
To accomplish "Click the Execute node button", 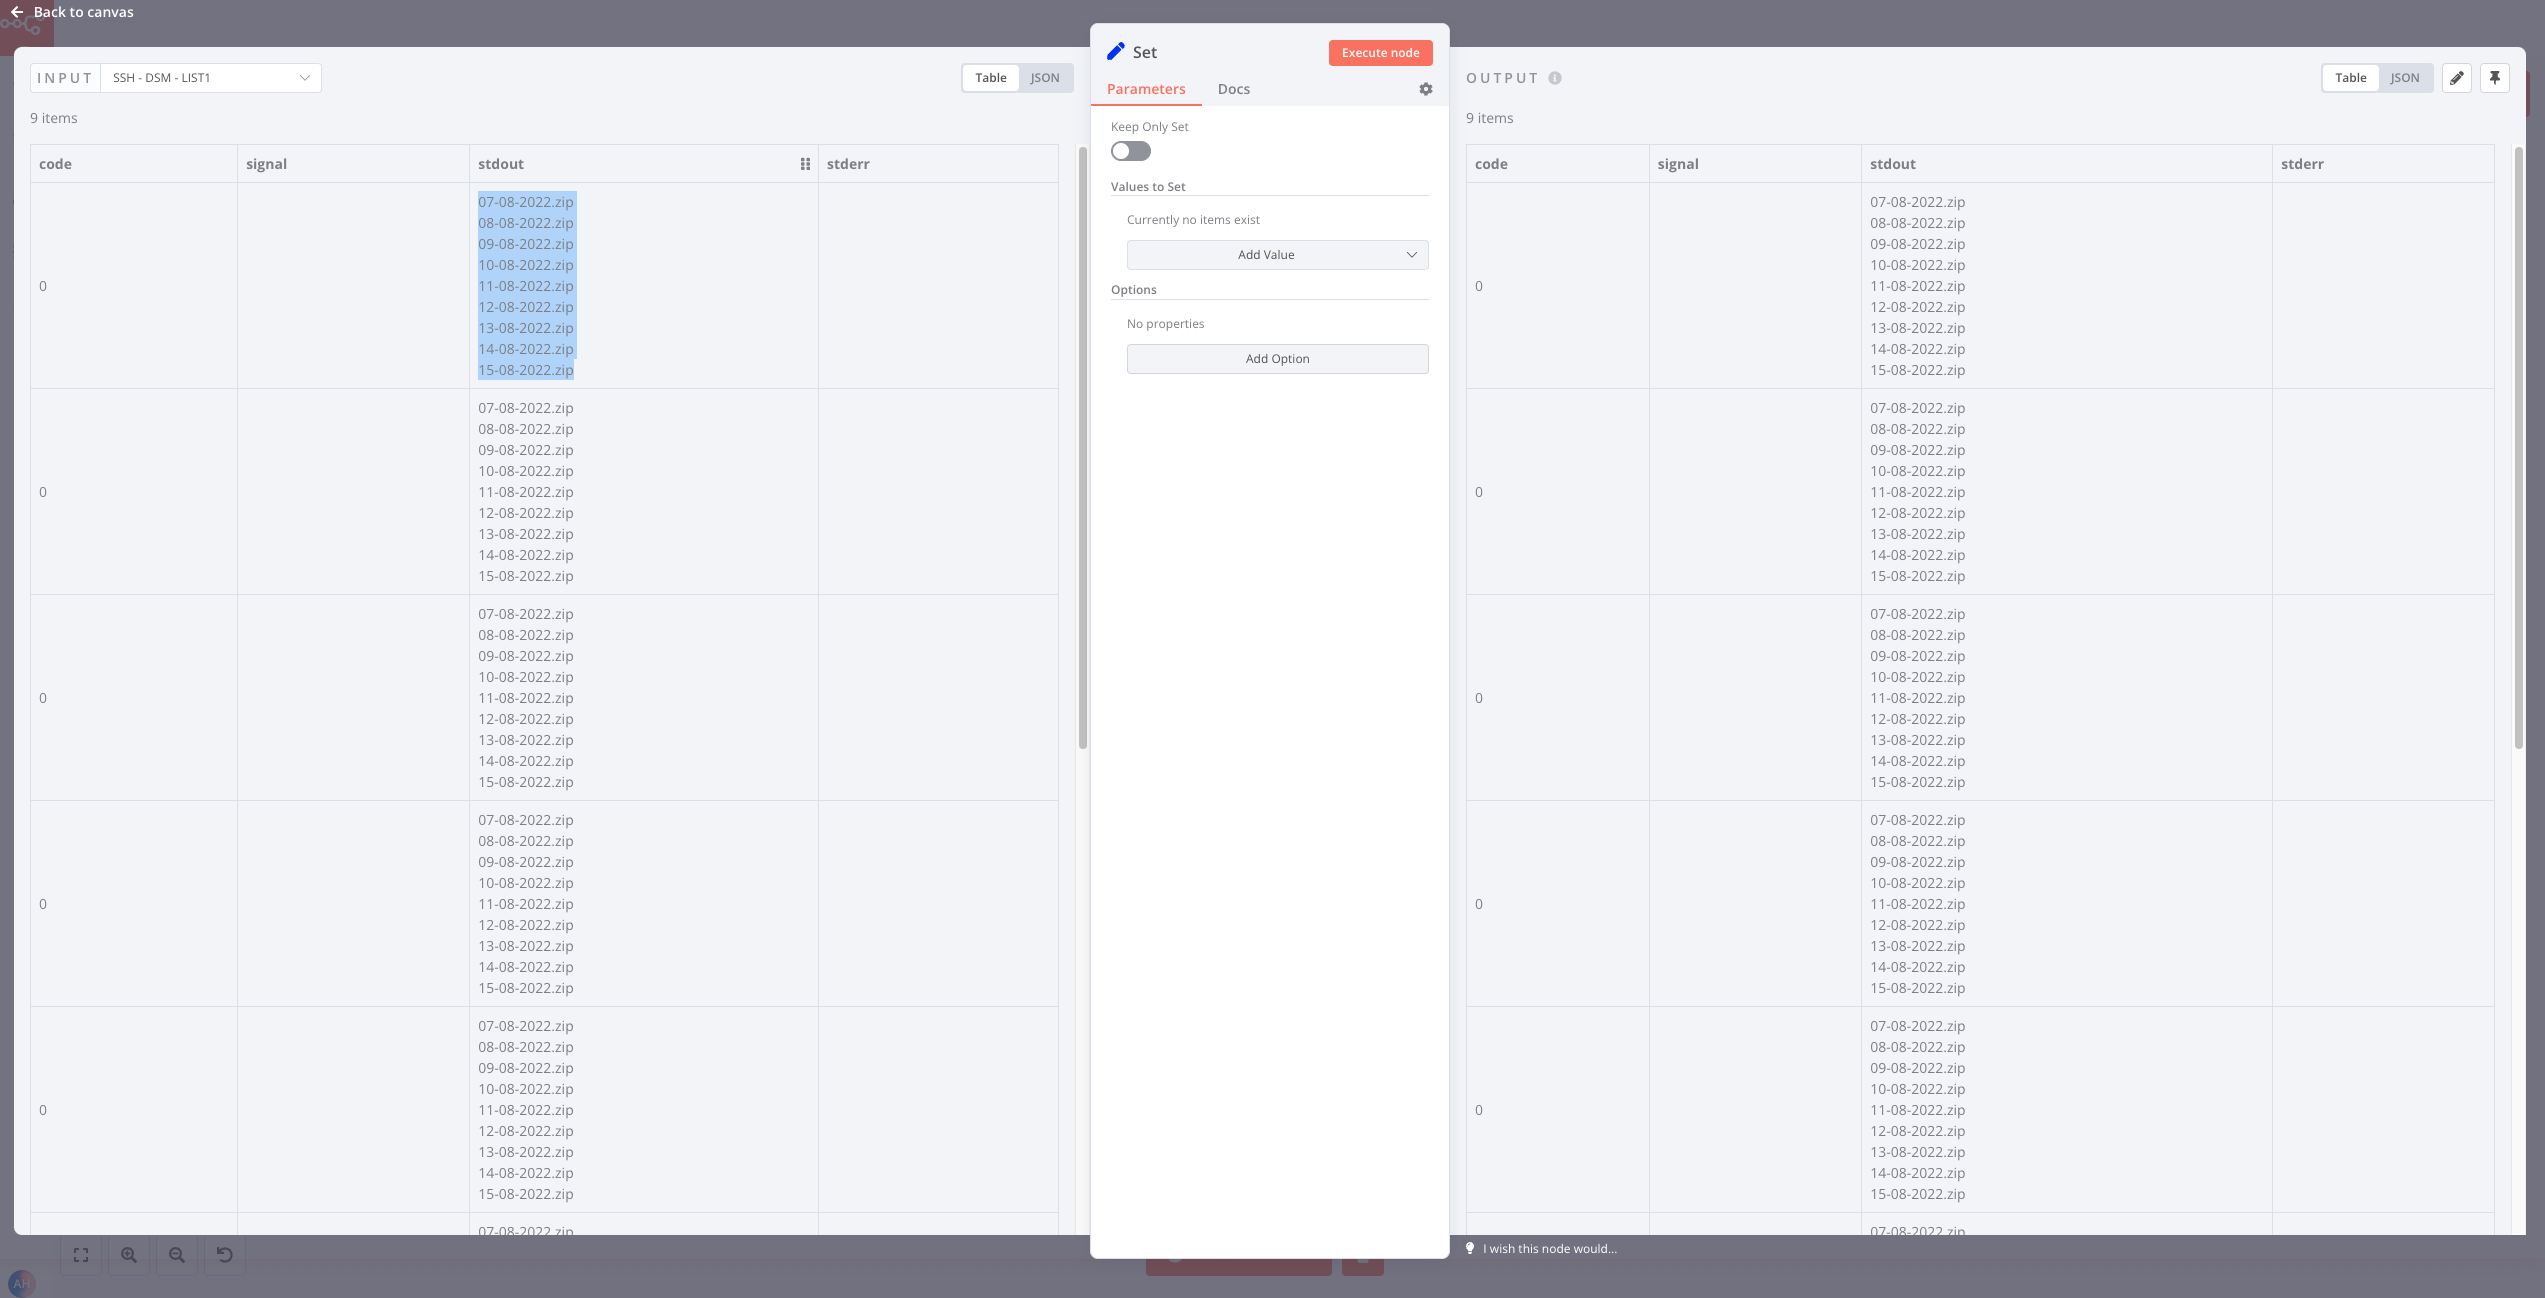I will point(1380,53).
